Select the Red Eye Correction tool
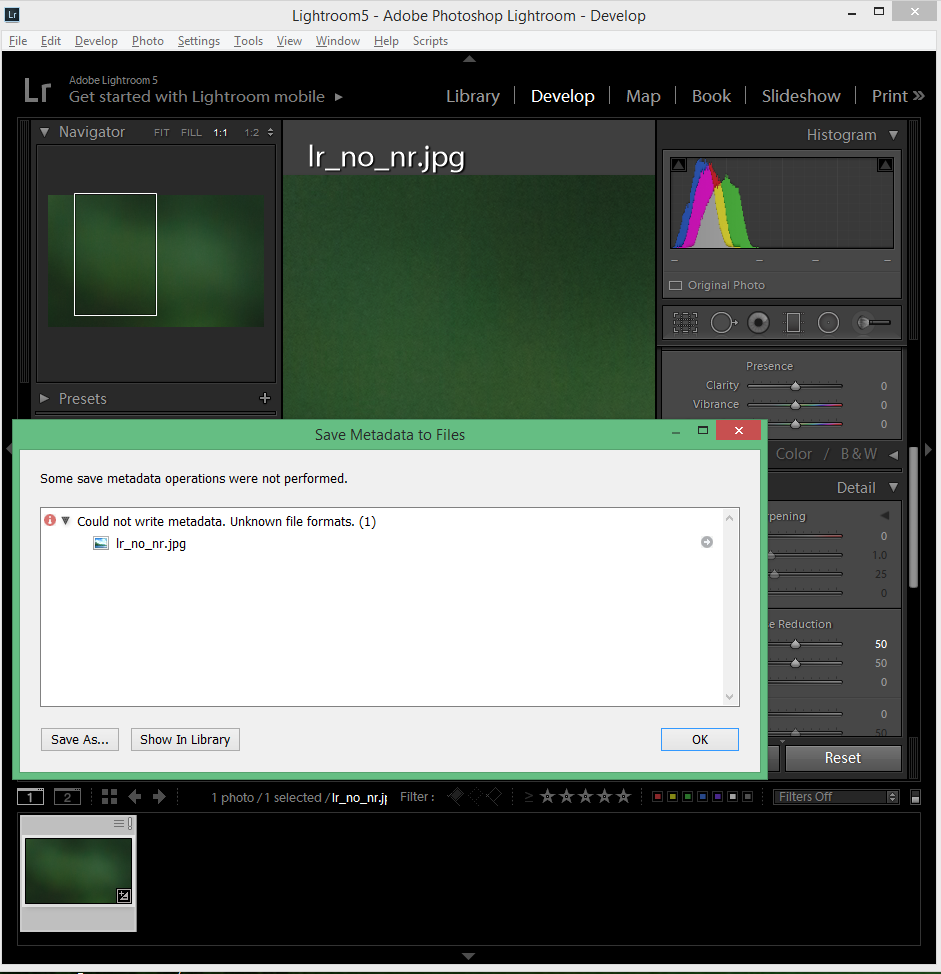The height and width of the screenshot is (974, 941). (x=758, y=322)
